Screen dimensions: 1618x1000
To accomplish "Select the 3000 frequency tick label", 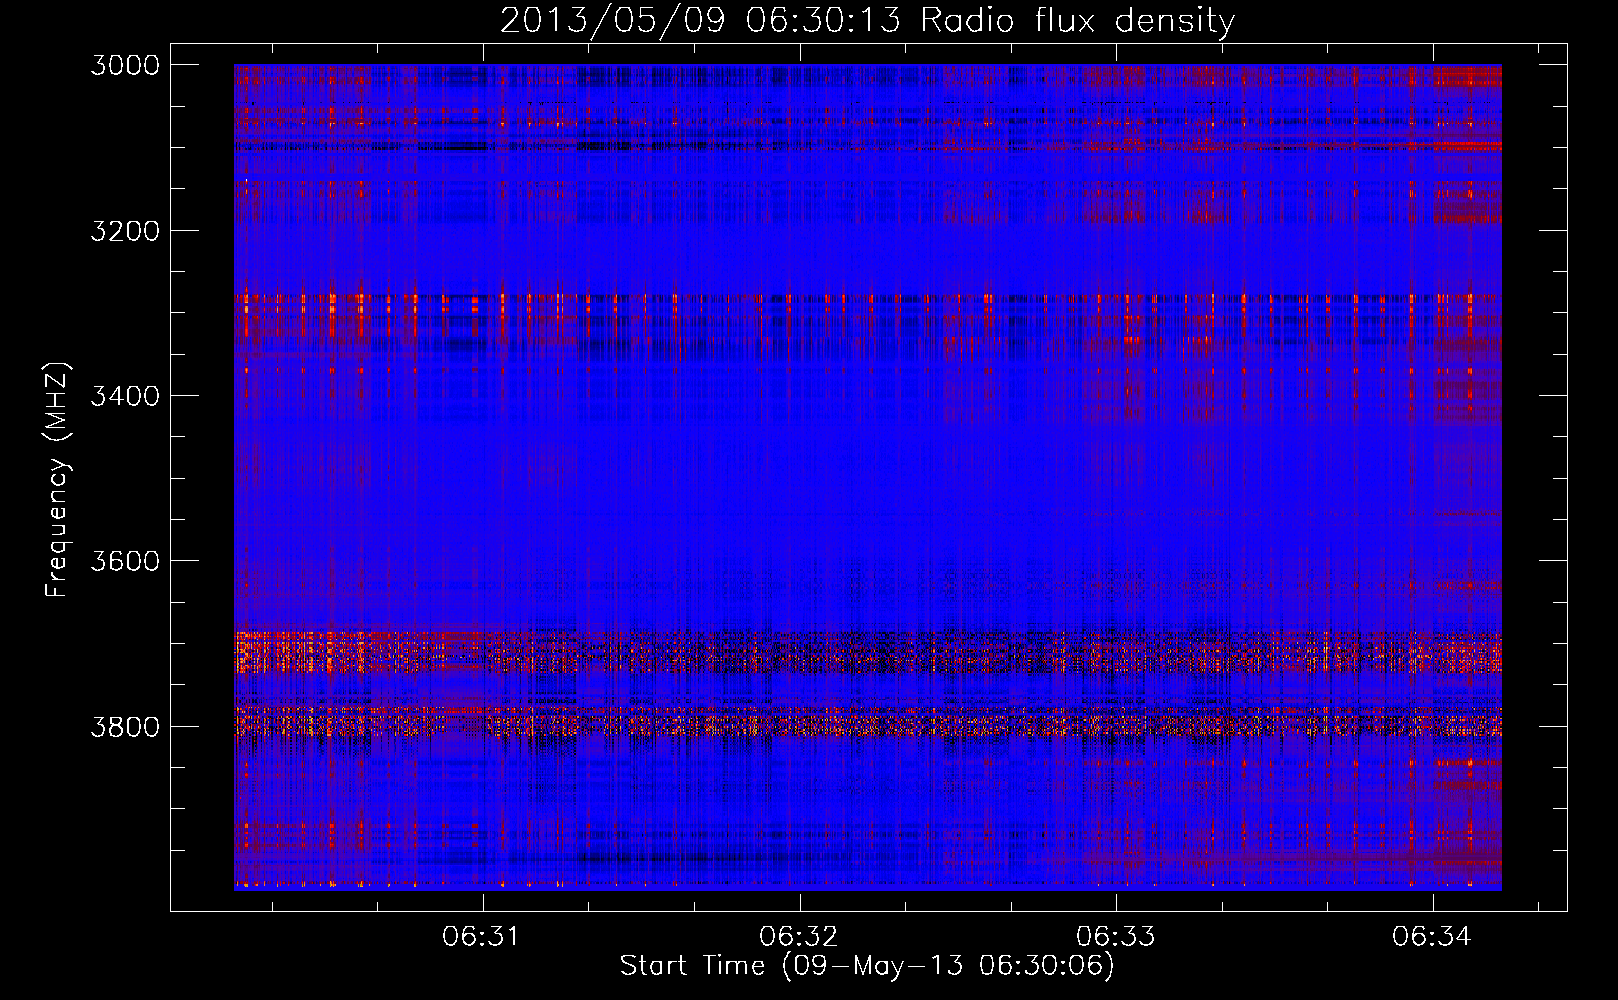I will (125, 65).
